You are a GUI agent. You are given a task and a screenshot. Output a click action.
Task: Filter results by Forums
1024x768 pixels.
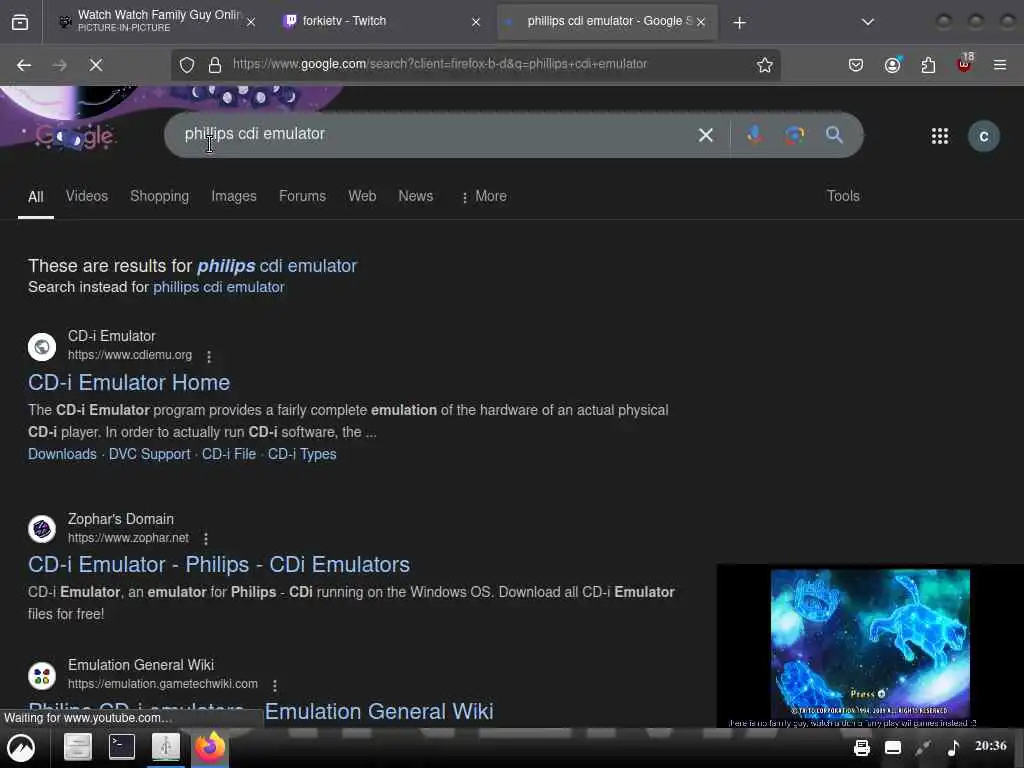coord(302,196)
